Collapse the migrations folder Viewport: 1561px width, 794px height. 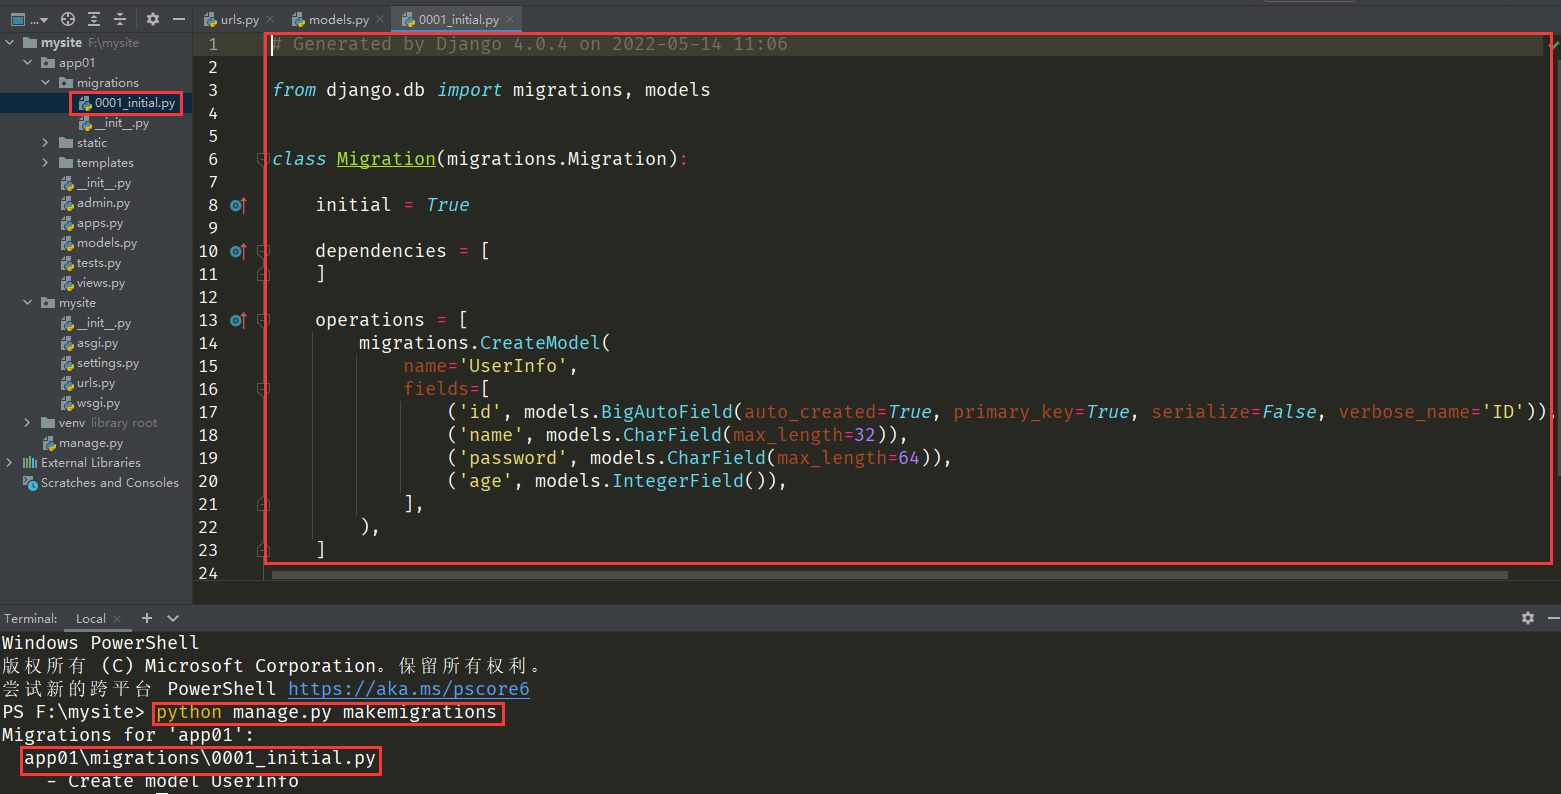coord(46,83)
